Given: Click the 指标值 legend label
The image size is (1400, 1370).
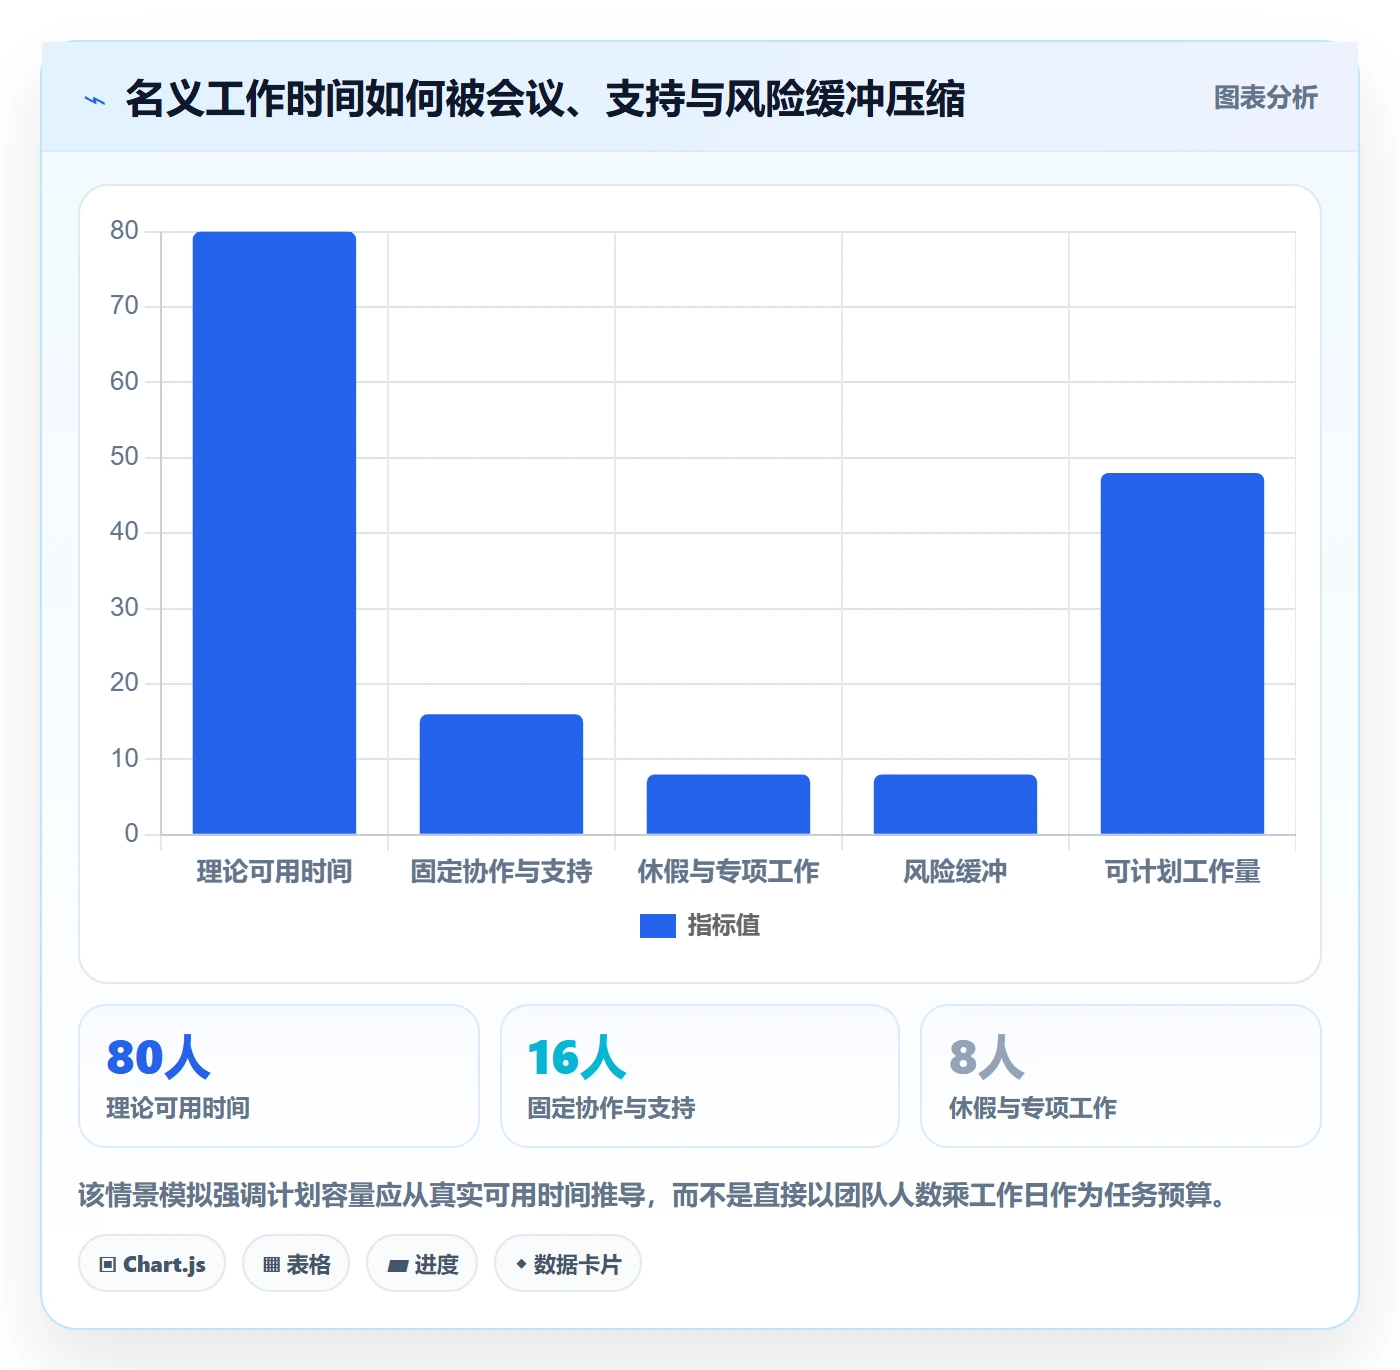Looking at the screenshot, I should 724,926.
